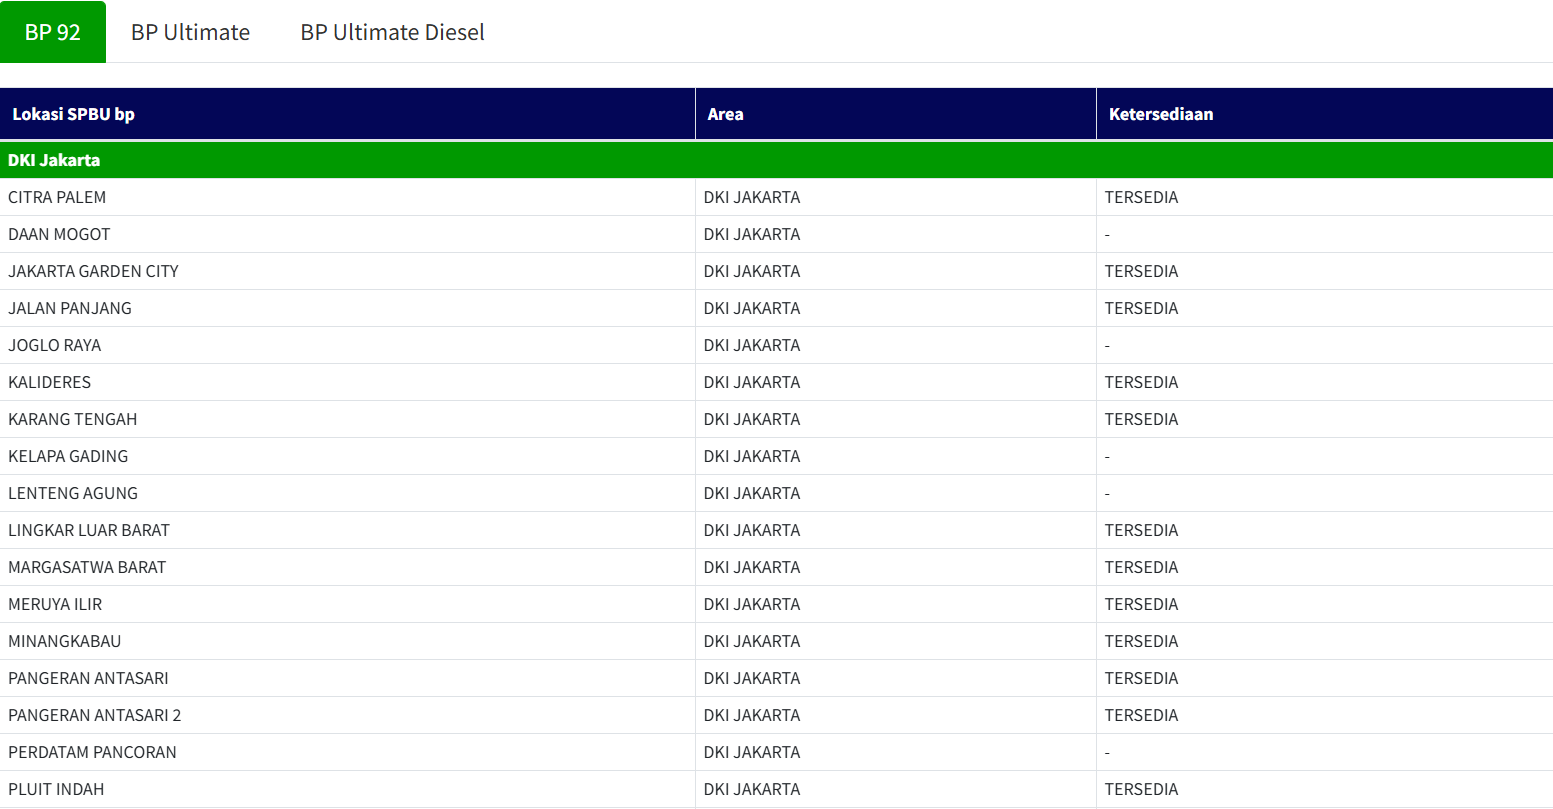The width and height of the screenshot is (1553, 809).
Task: Click the Area column header
Action: pos(725,114)
